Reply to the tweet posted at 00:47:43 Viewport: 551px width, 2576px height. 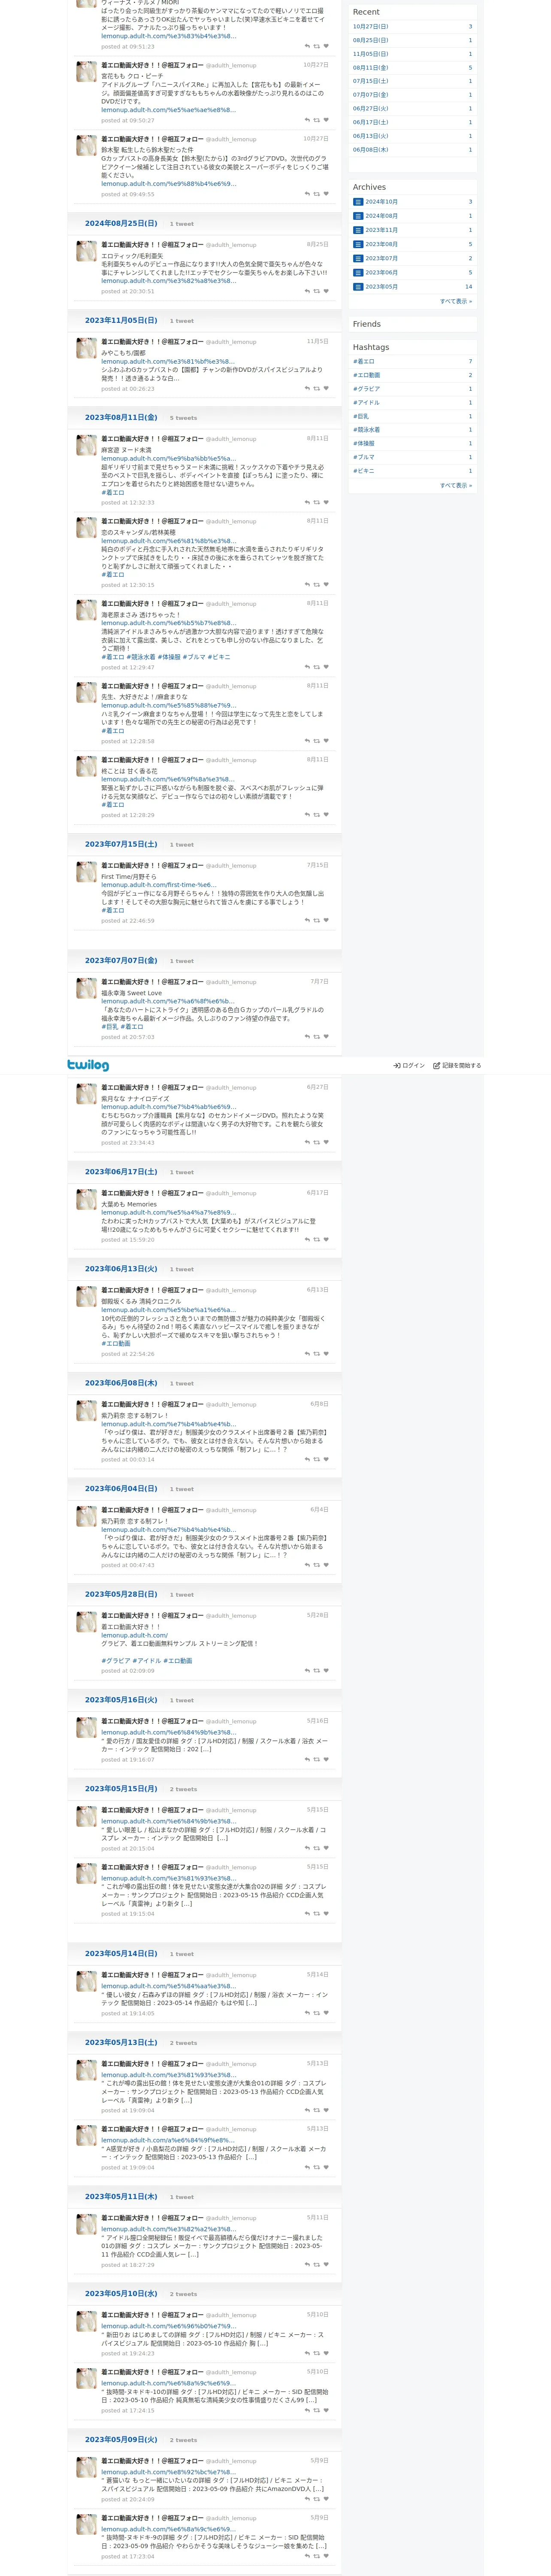307,1565
